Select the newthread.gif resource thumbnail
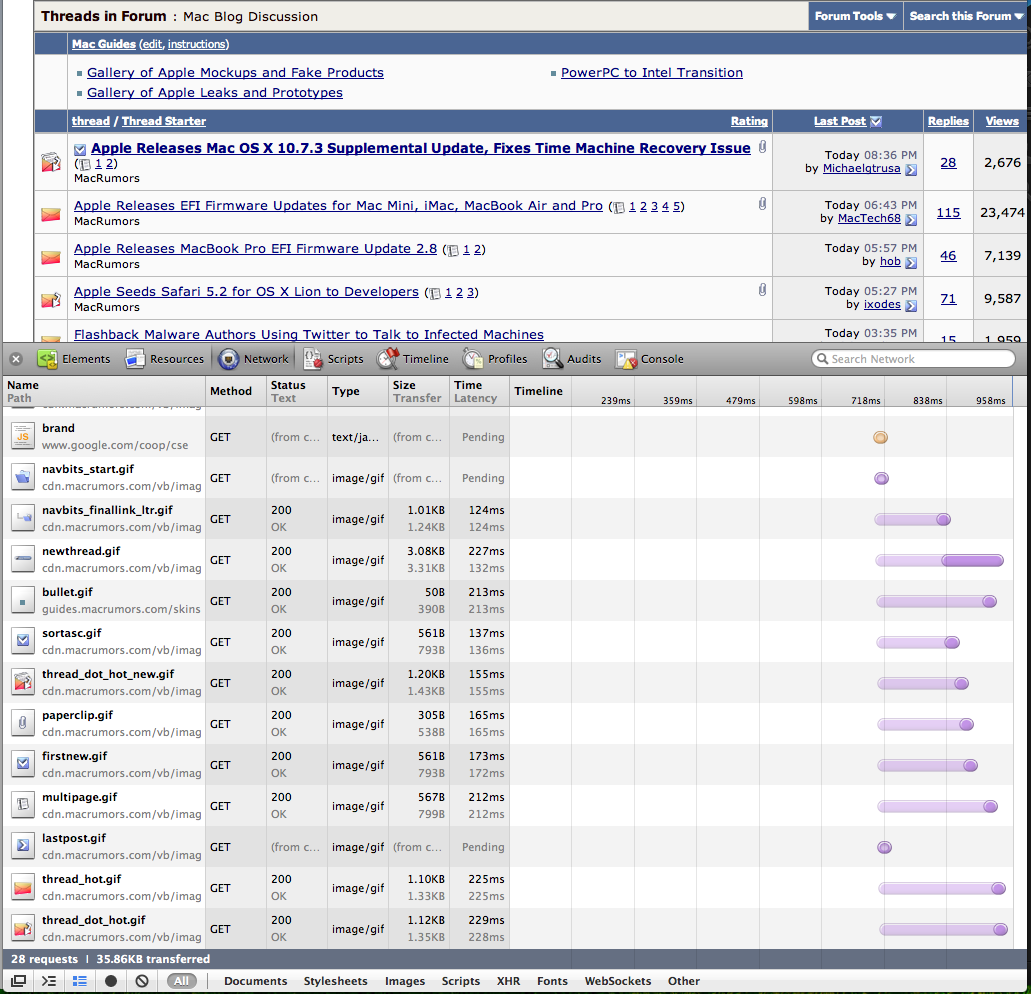This screenshot has height=994, width=1031. pyautogui.click(x=23, y=559)
